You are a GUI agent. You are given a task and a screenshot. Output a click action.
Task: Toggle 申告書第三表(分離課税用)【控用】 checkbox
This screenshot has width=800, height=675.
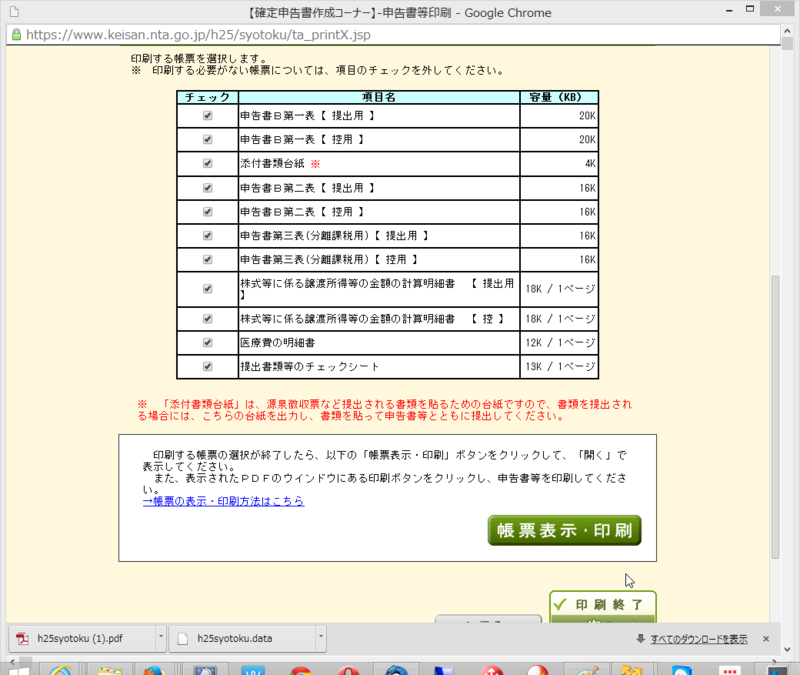(x=207, y=259)
